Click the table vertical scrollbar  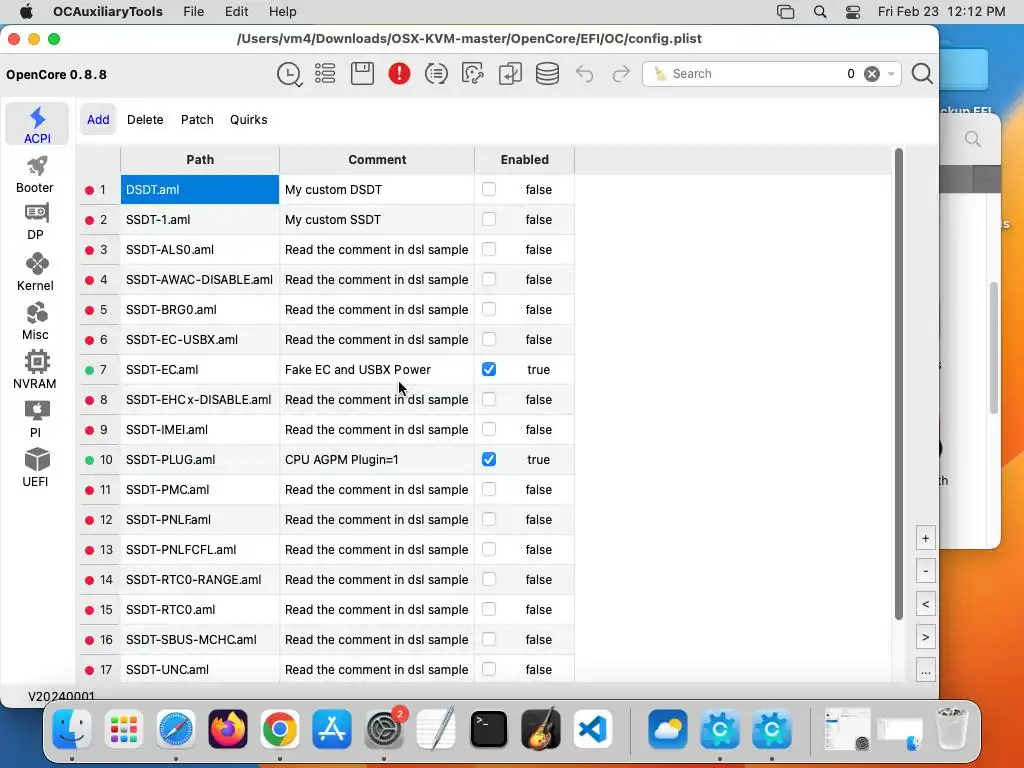(x=899, y=384)
